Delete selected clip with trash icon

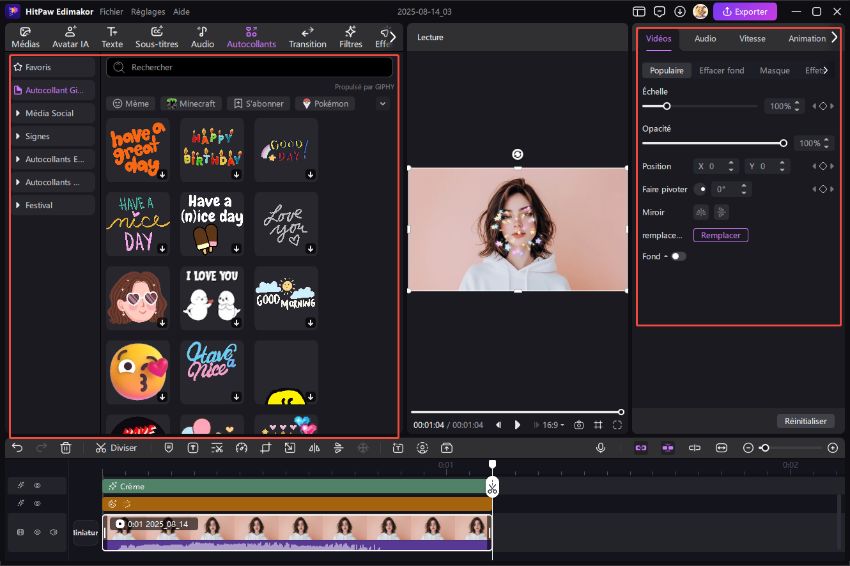click(x=66, y=448)
